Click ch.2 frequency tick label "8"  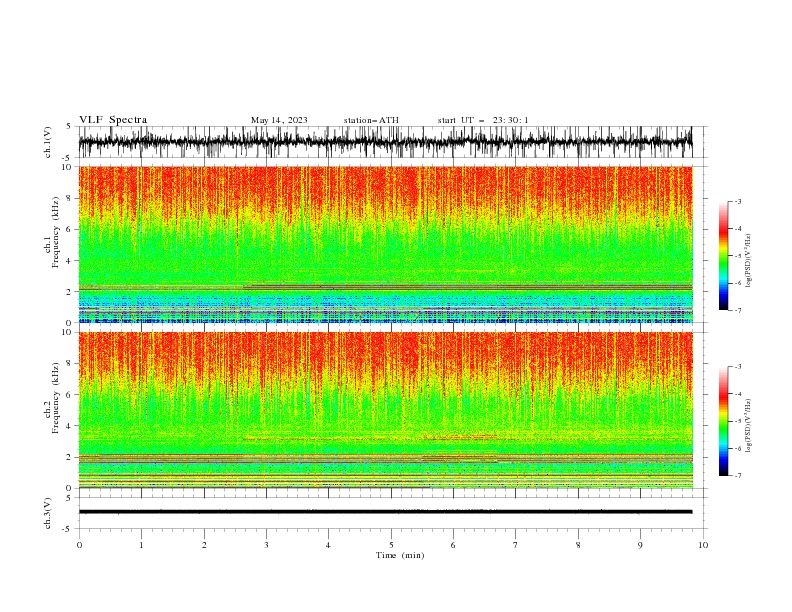[x=70, y=364]
